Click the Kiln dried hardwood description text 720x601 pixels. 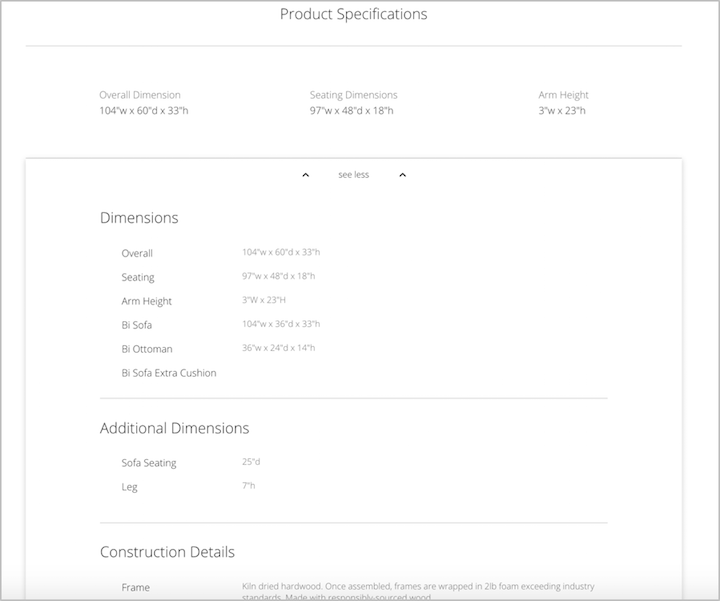[x=418, y=591]
